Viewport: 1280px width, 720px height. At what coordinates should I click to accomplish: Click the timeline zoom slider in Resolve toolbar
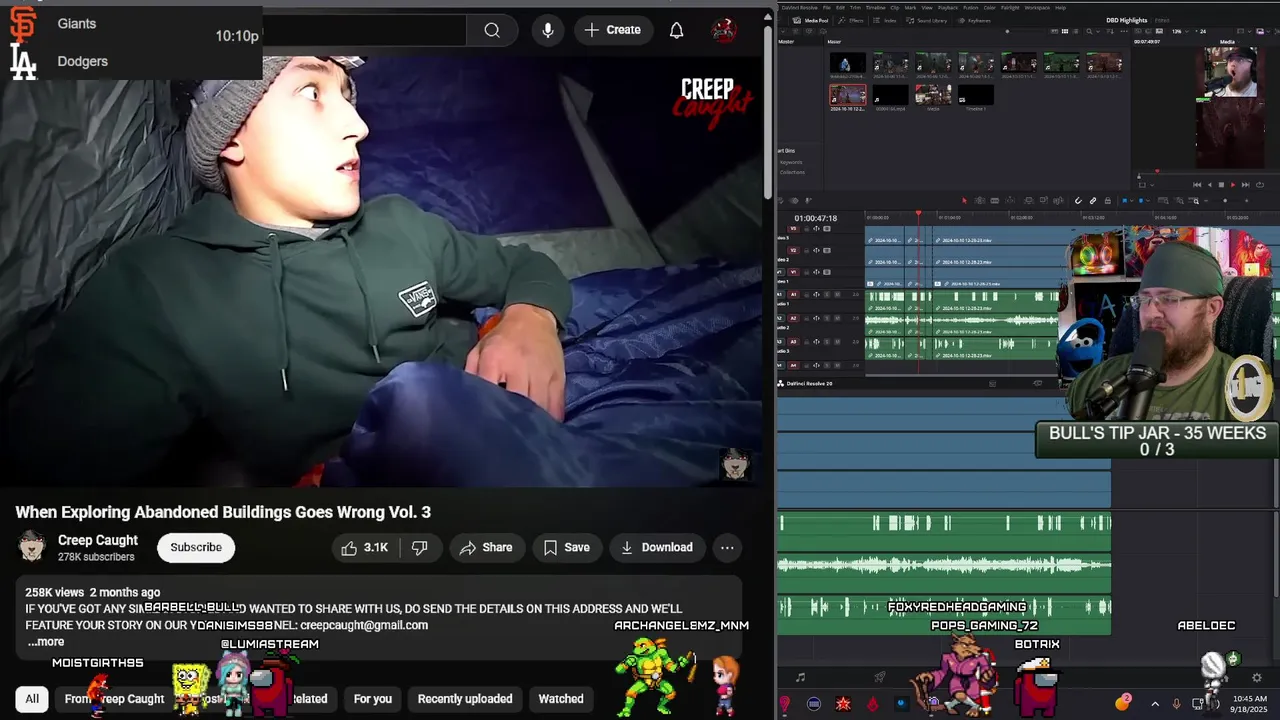1226,201
